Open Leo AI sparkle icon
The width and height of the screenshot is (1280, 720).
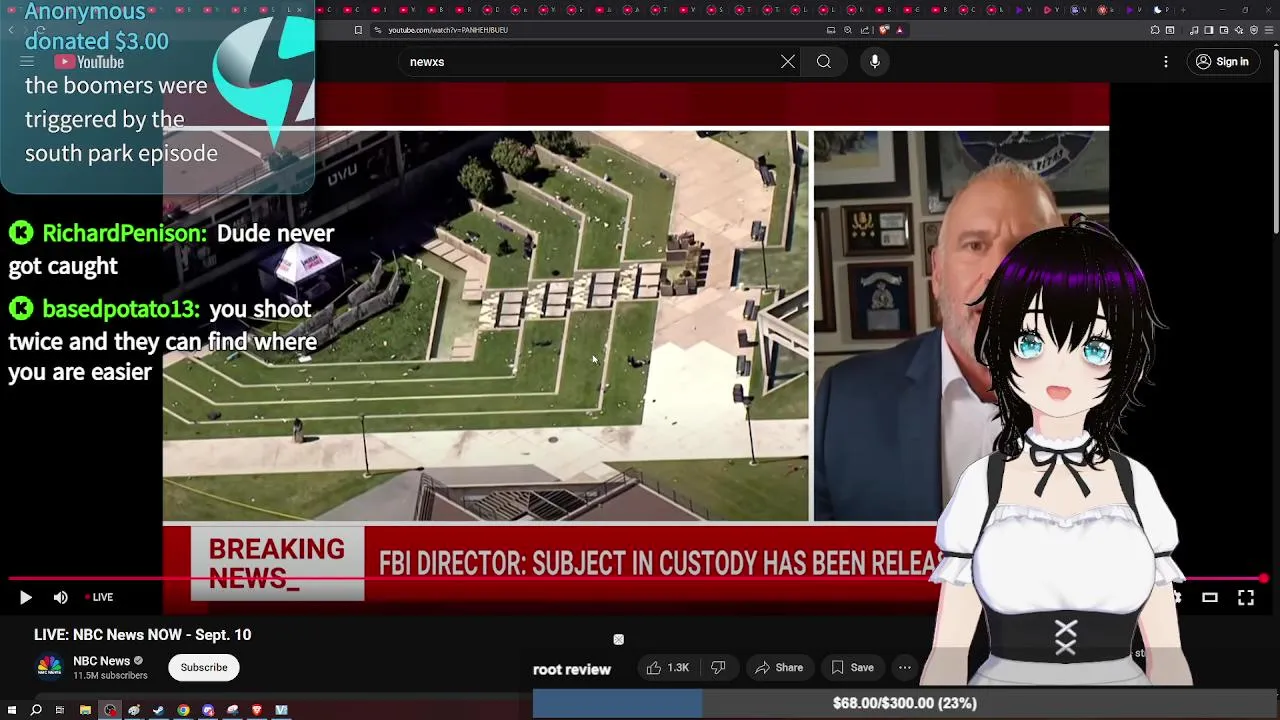pos(1239,30)
